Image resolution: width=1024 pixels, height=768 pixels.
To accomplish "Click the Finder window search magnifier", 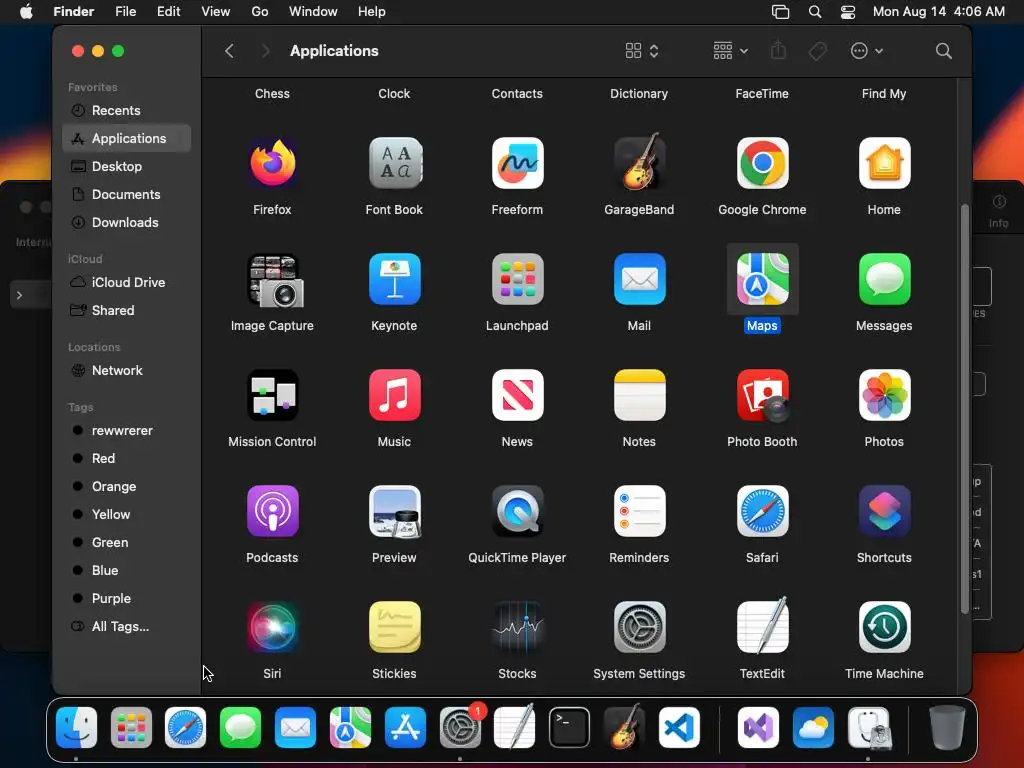I will [x=944, y=51].
